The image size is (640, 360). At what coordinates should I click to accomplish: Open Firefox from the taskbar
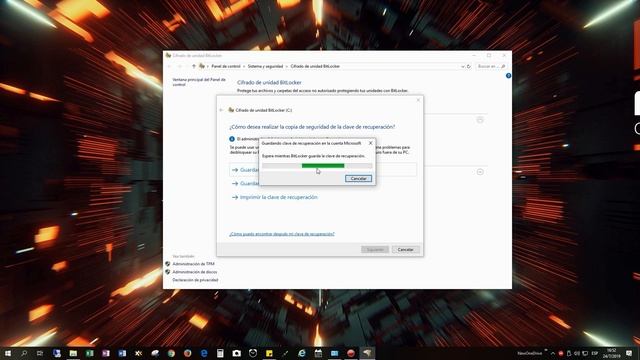point(187,353)
